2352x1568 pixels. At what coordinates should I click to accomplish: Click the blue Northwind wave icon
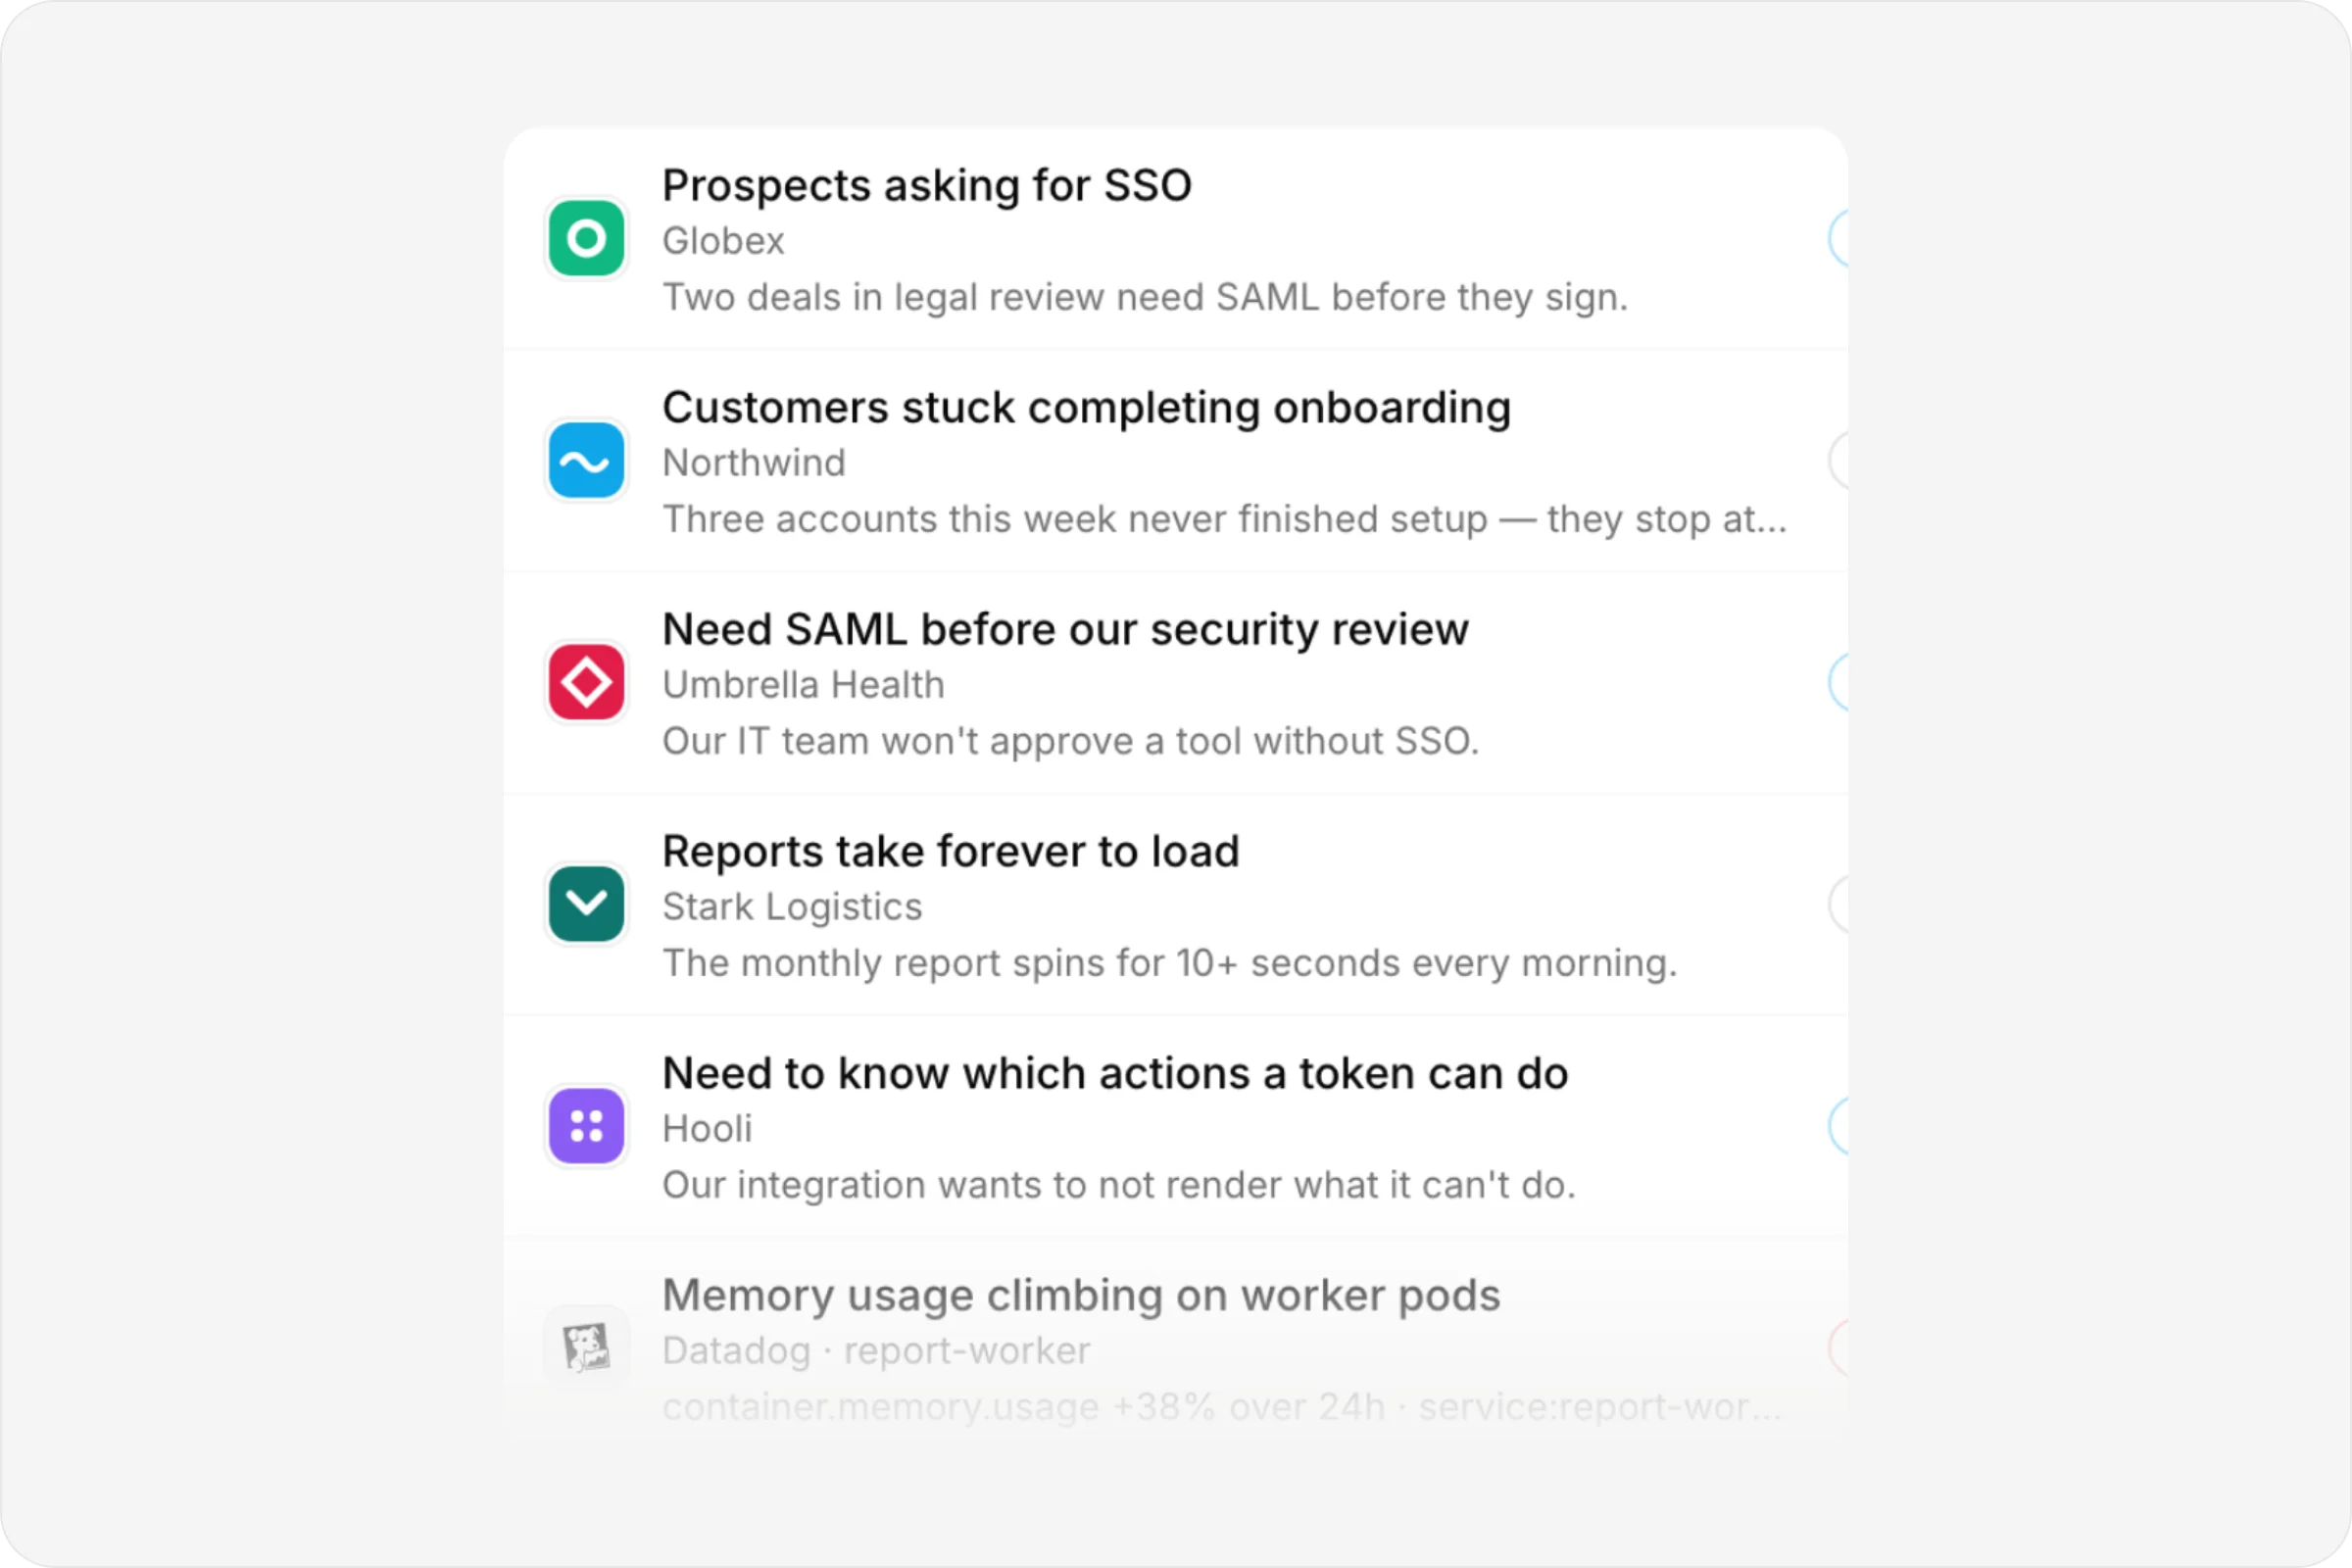[x=586, y=460]
